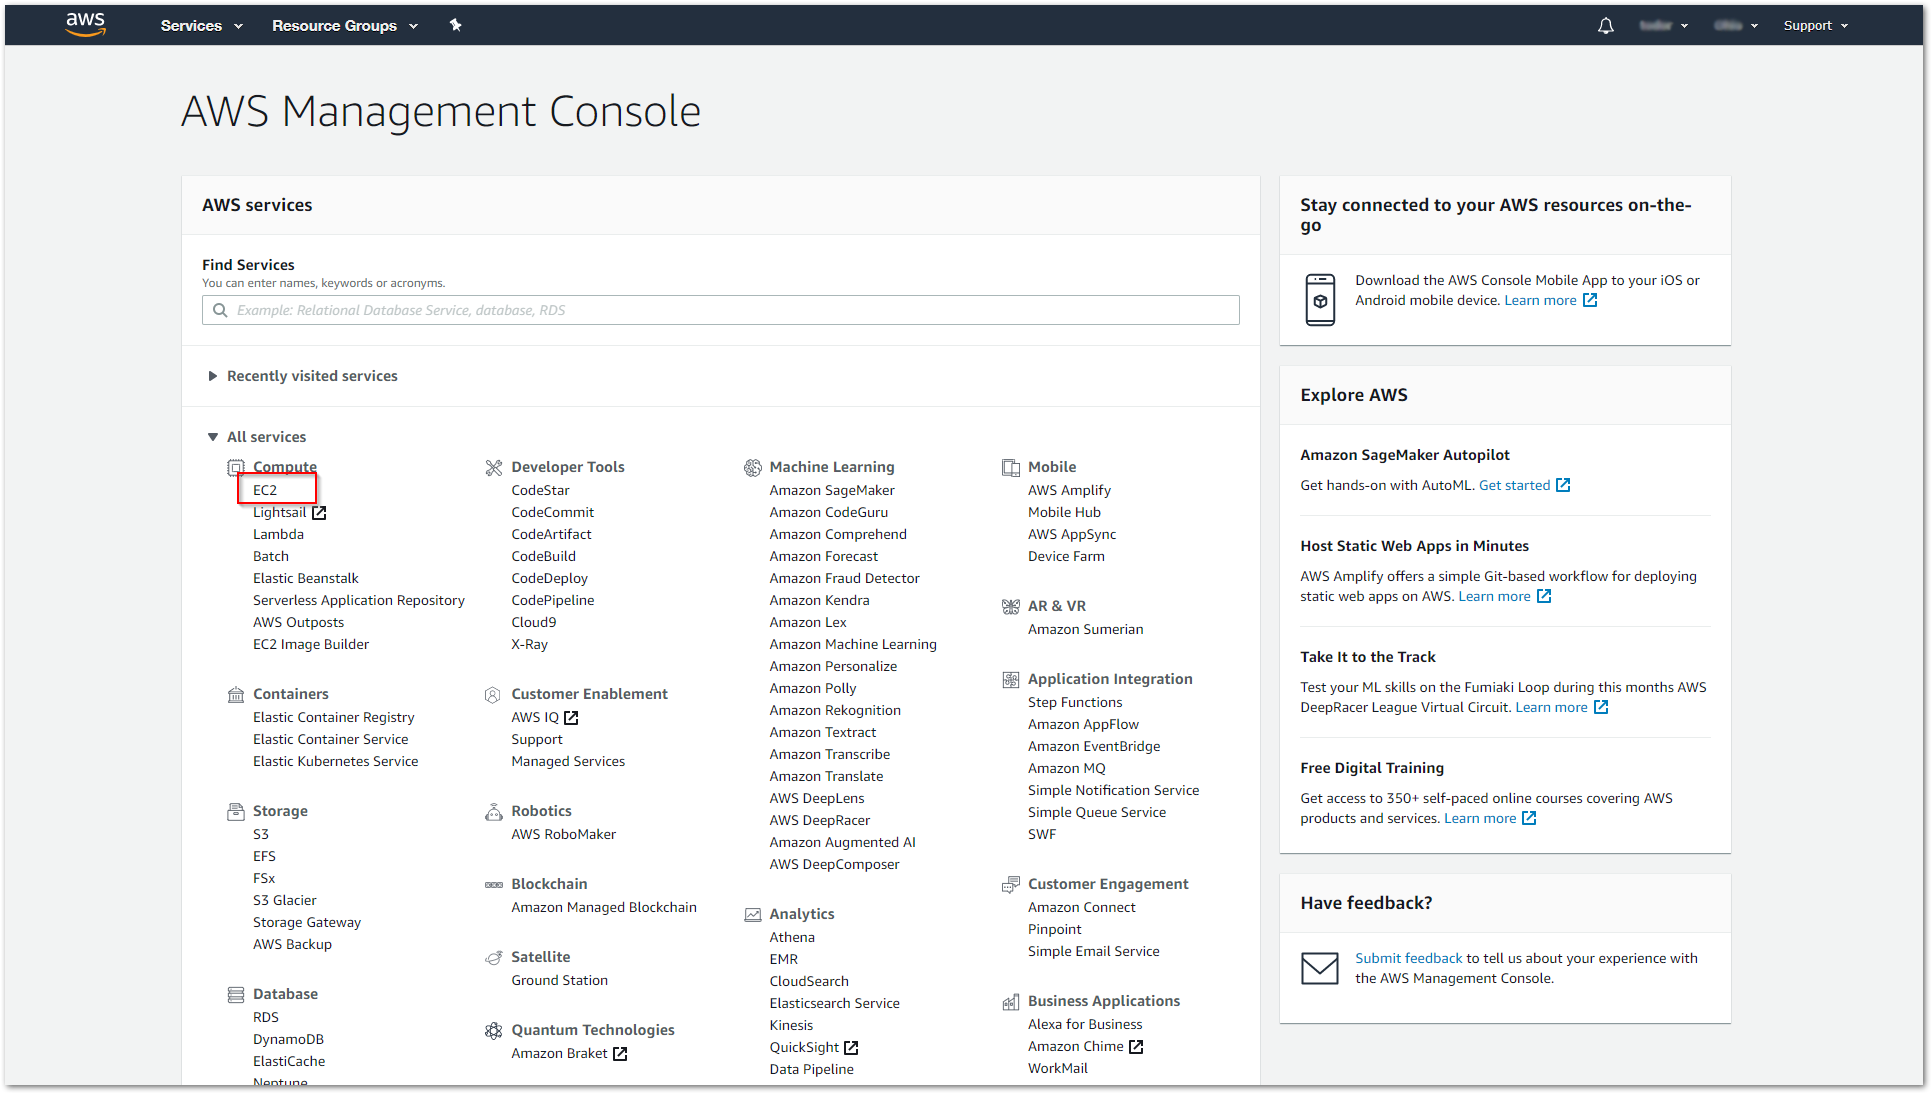Open Step Functions service

1075,702
